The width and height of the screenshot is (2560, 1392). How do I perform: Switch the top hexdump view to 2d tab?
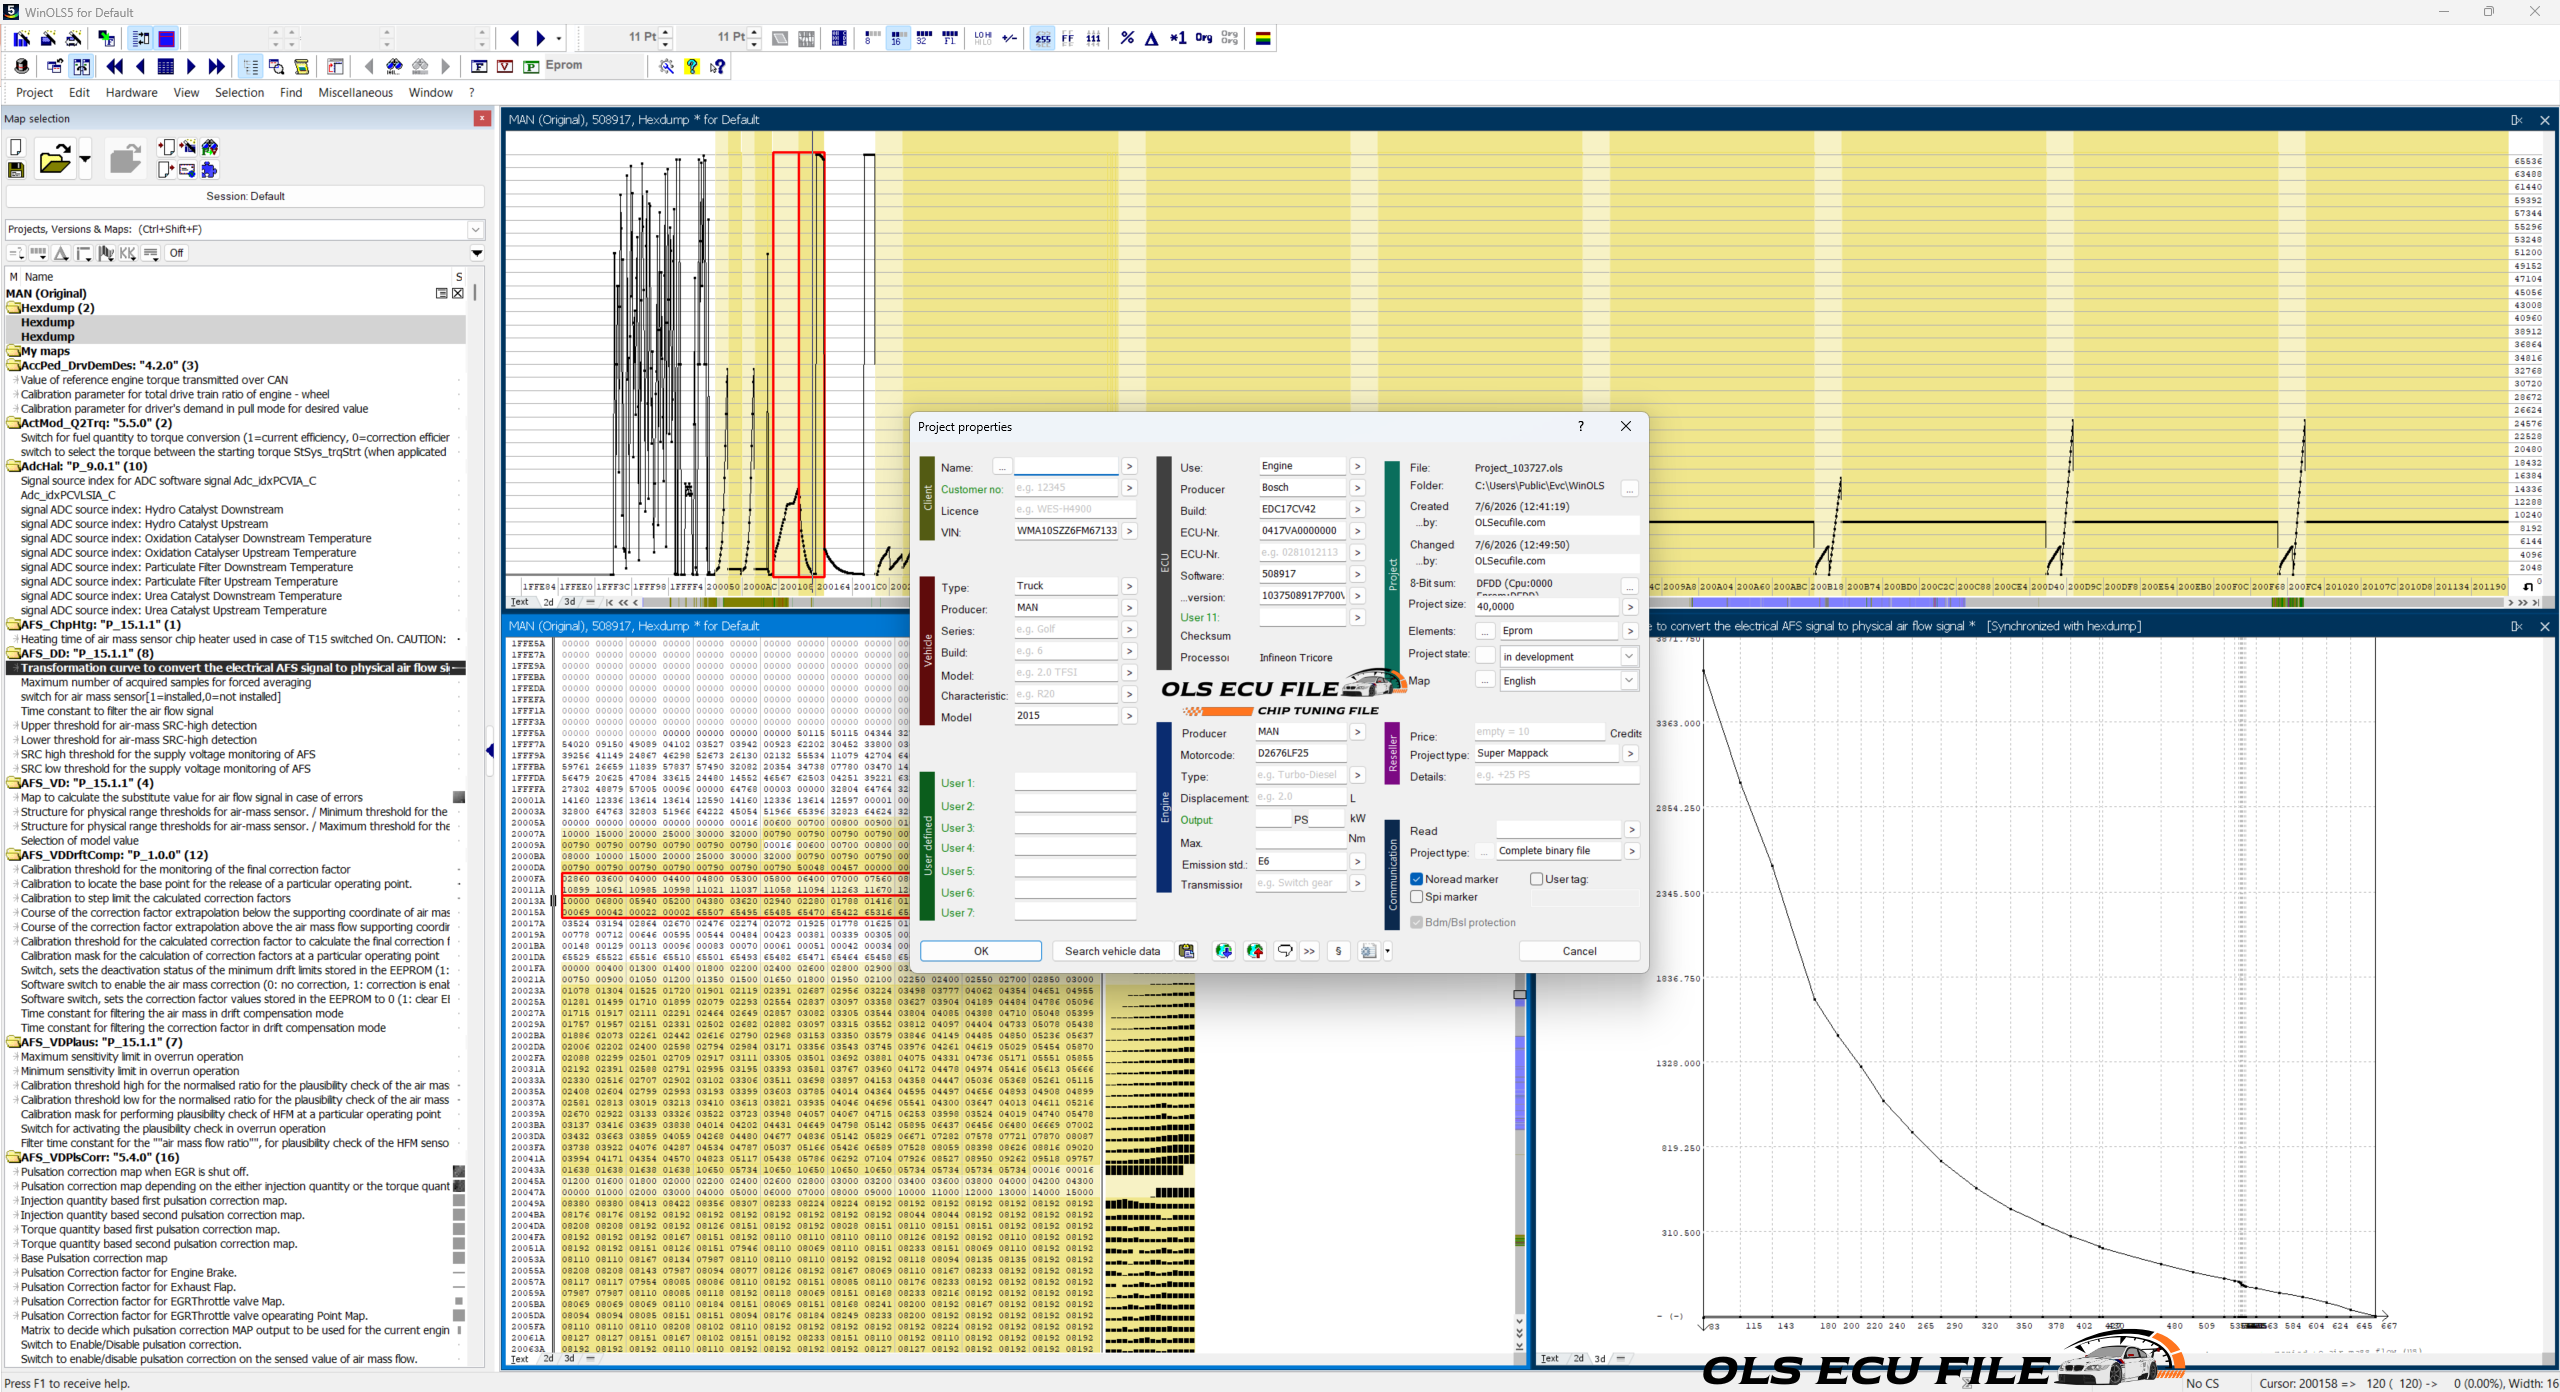click(x=548, y=602)
